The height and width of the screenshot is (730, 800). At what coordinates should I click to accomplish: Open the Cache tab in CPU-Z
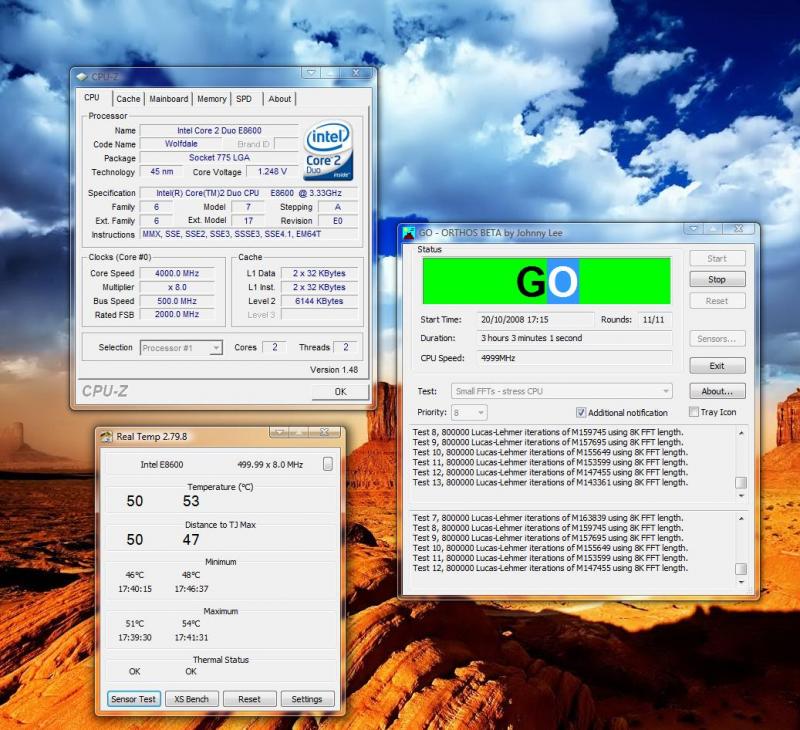tap(128, 98)
